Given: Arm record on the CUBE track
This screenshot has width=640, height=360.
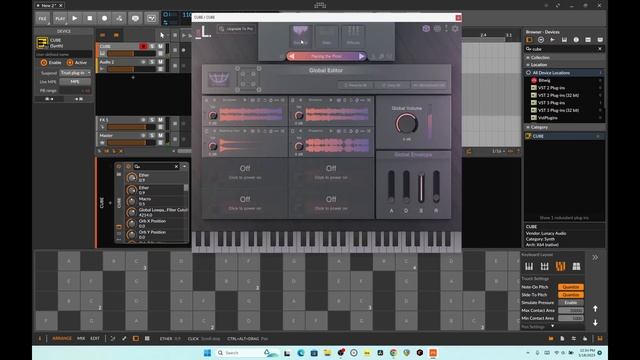Looking at the screenshot, I should [x=143, y=47].
